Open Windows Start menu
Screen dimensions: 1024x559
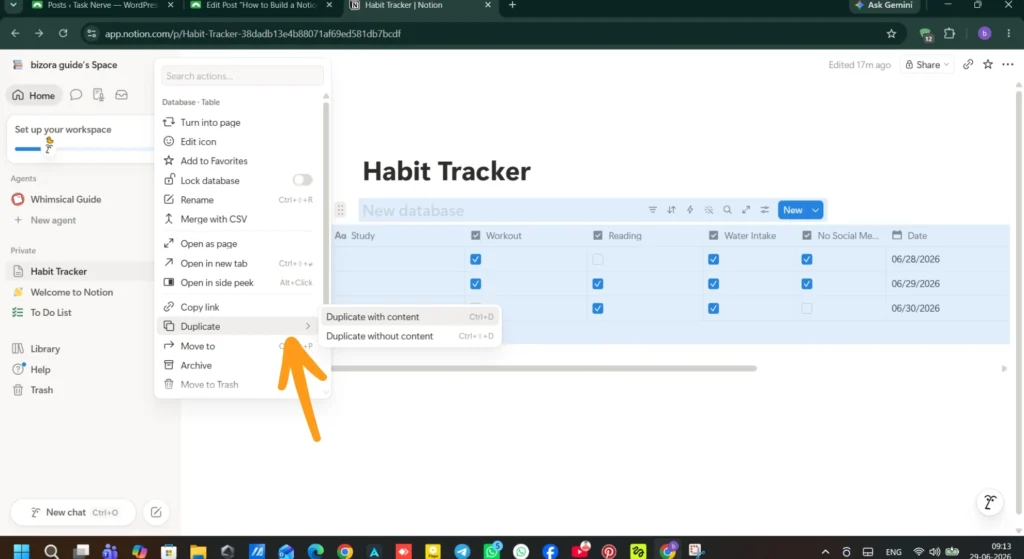point(21,551)
